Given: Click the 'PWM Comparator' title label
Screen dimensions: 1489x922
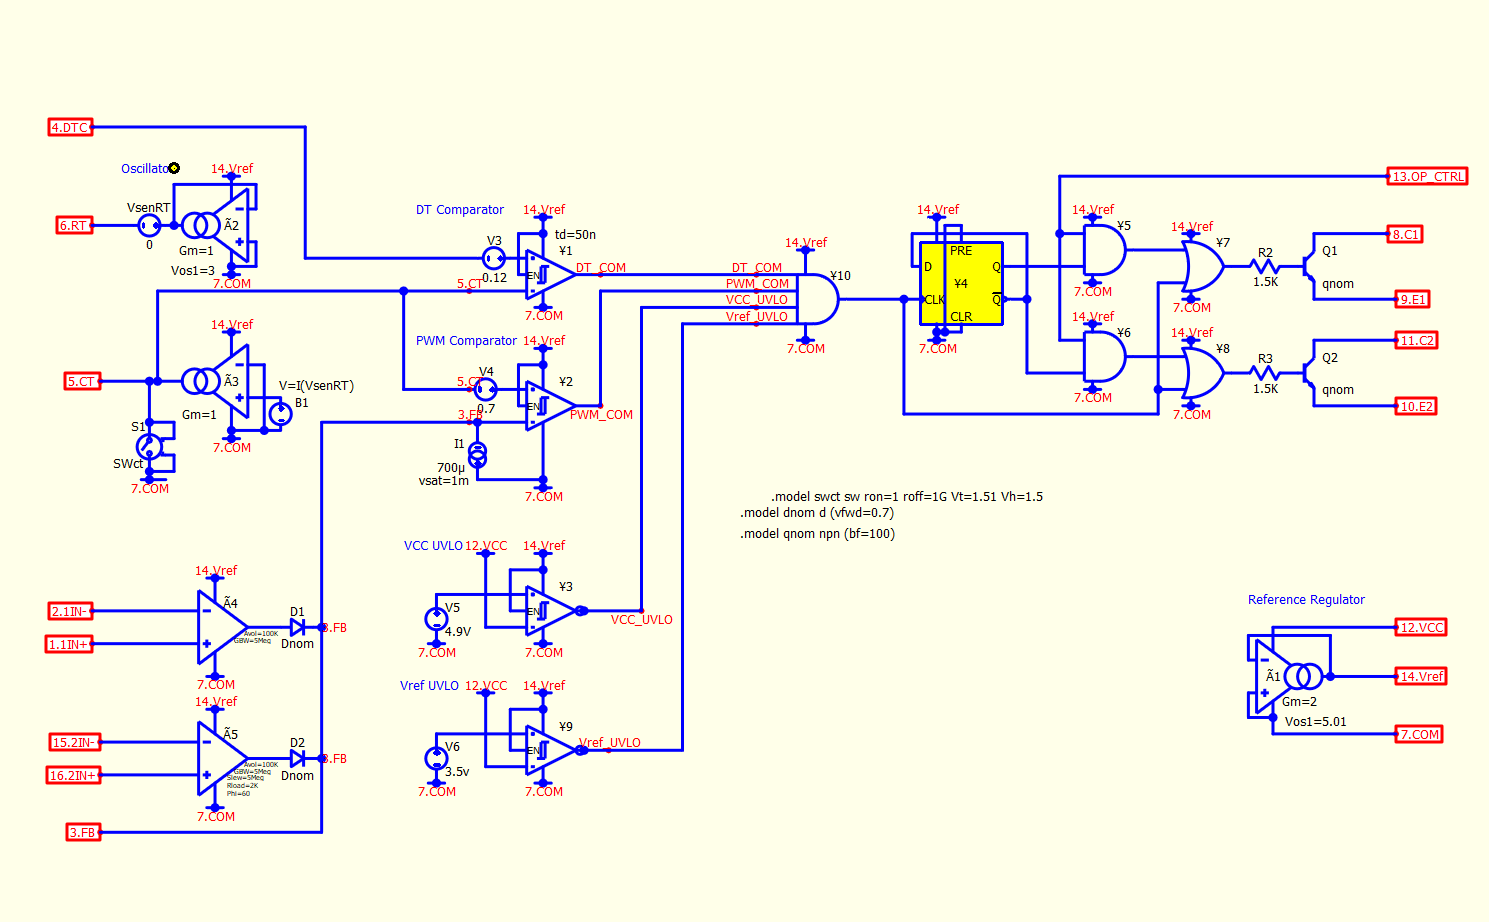Looking at the screenshot, I should [466, 341].
